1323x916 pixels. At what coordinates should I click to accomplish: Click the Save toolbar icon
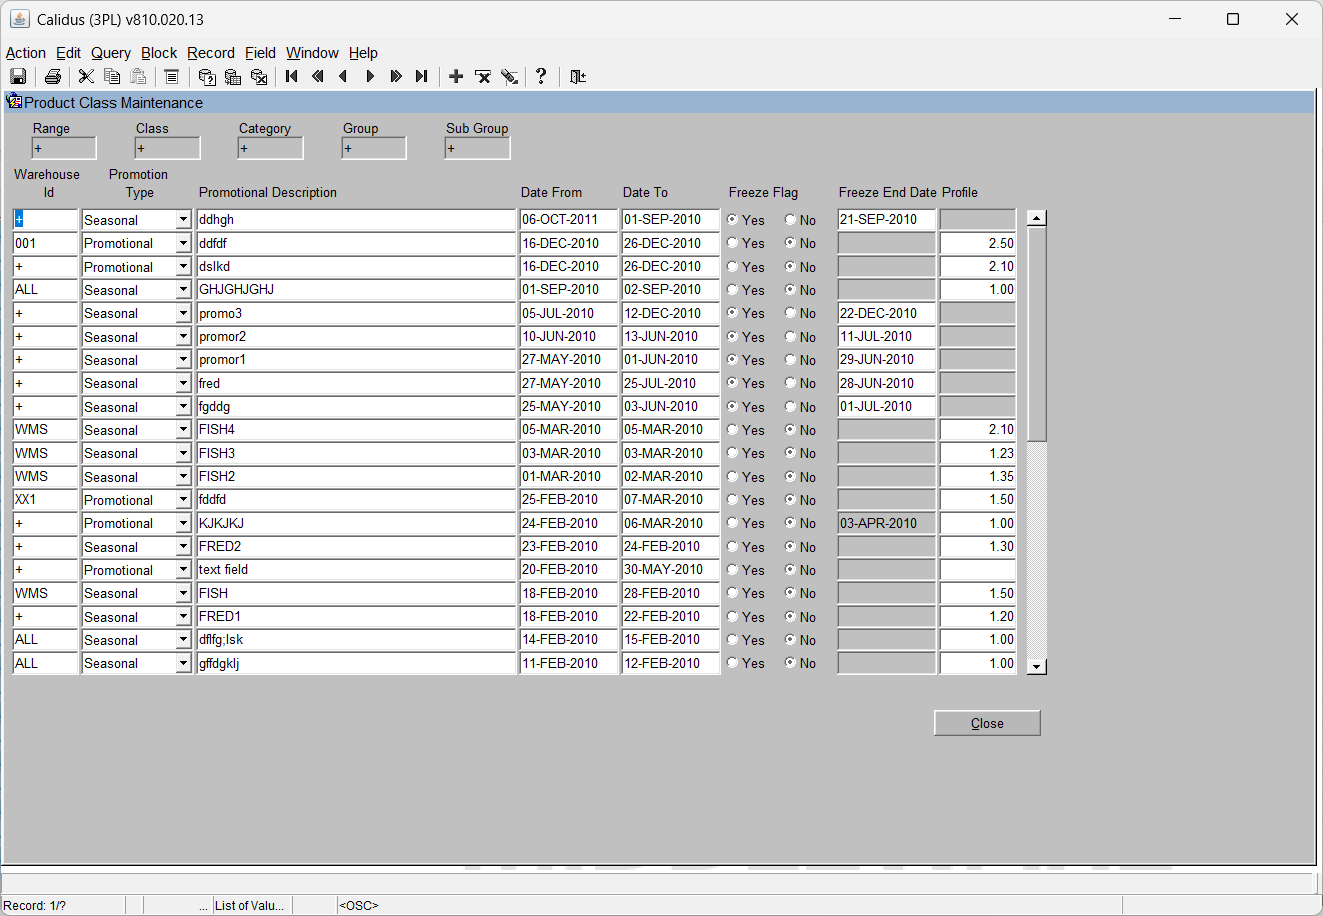point(18,76)
